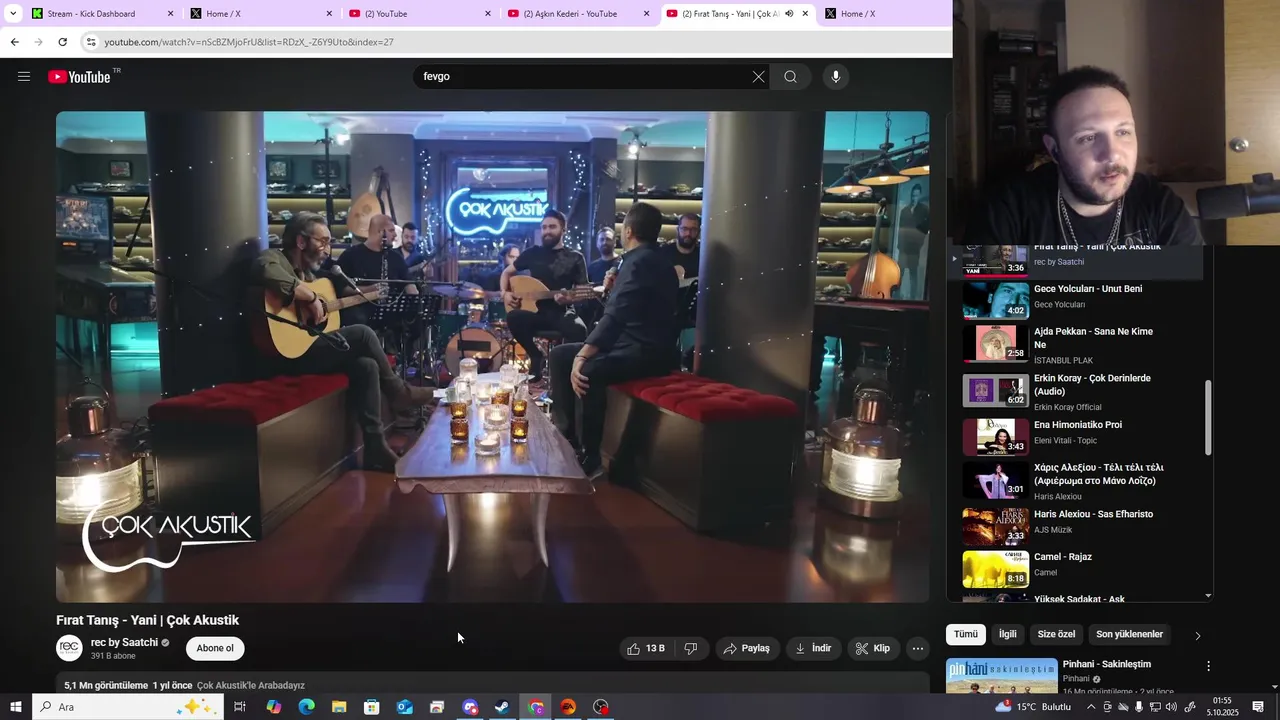Select the İlgili filter chip
The height and width of the screenshot is (720, 1280).
(x=1008, y=634)
